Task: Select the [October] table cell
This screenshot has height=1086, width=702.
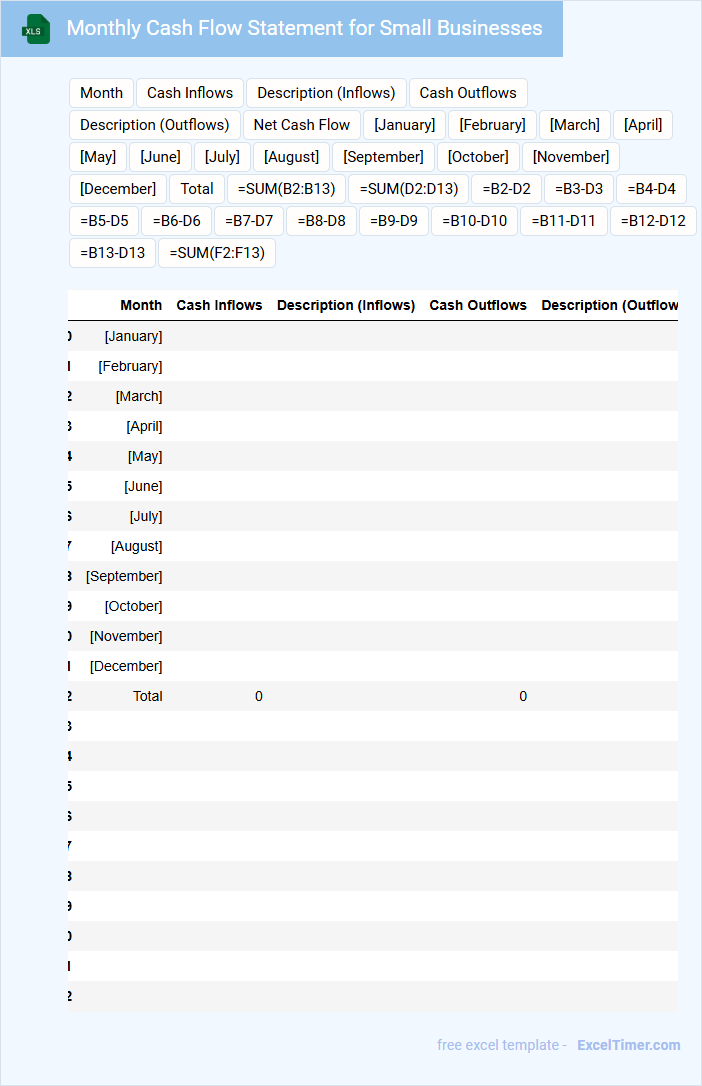Action: pos(134,606)
